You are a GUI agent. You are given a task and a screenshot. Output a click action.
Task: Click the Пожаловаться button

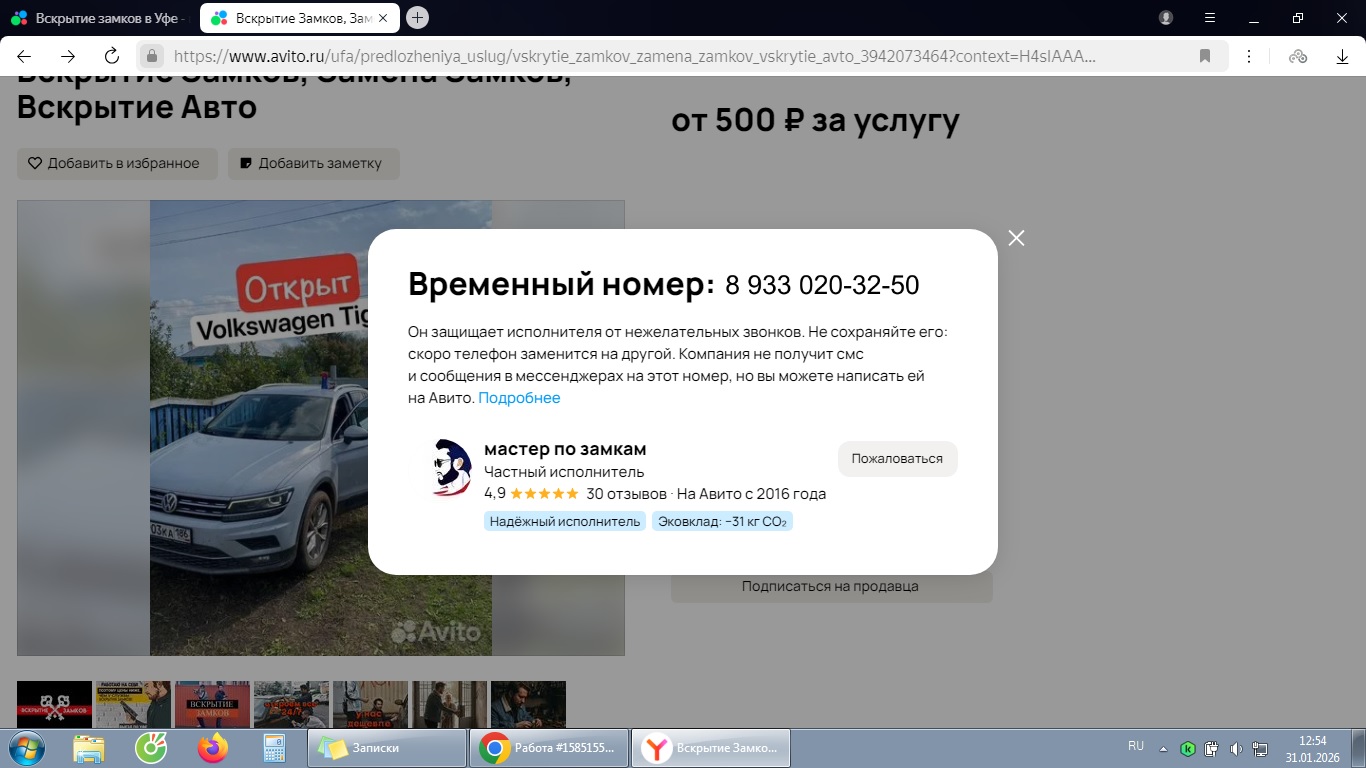897,459
